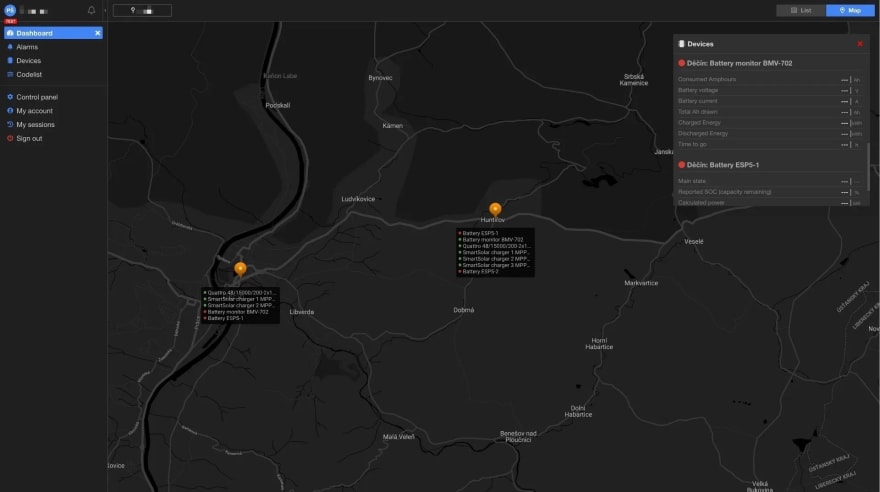
Task: Click the Benešov nad Ploučnicí map label
Action: click(518, 436)
